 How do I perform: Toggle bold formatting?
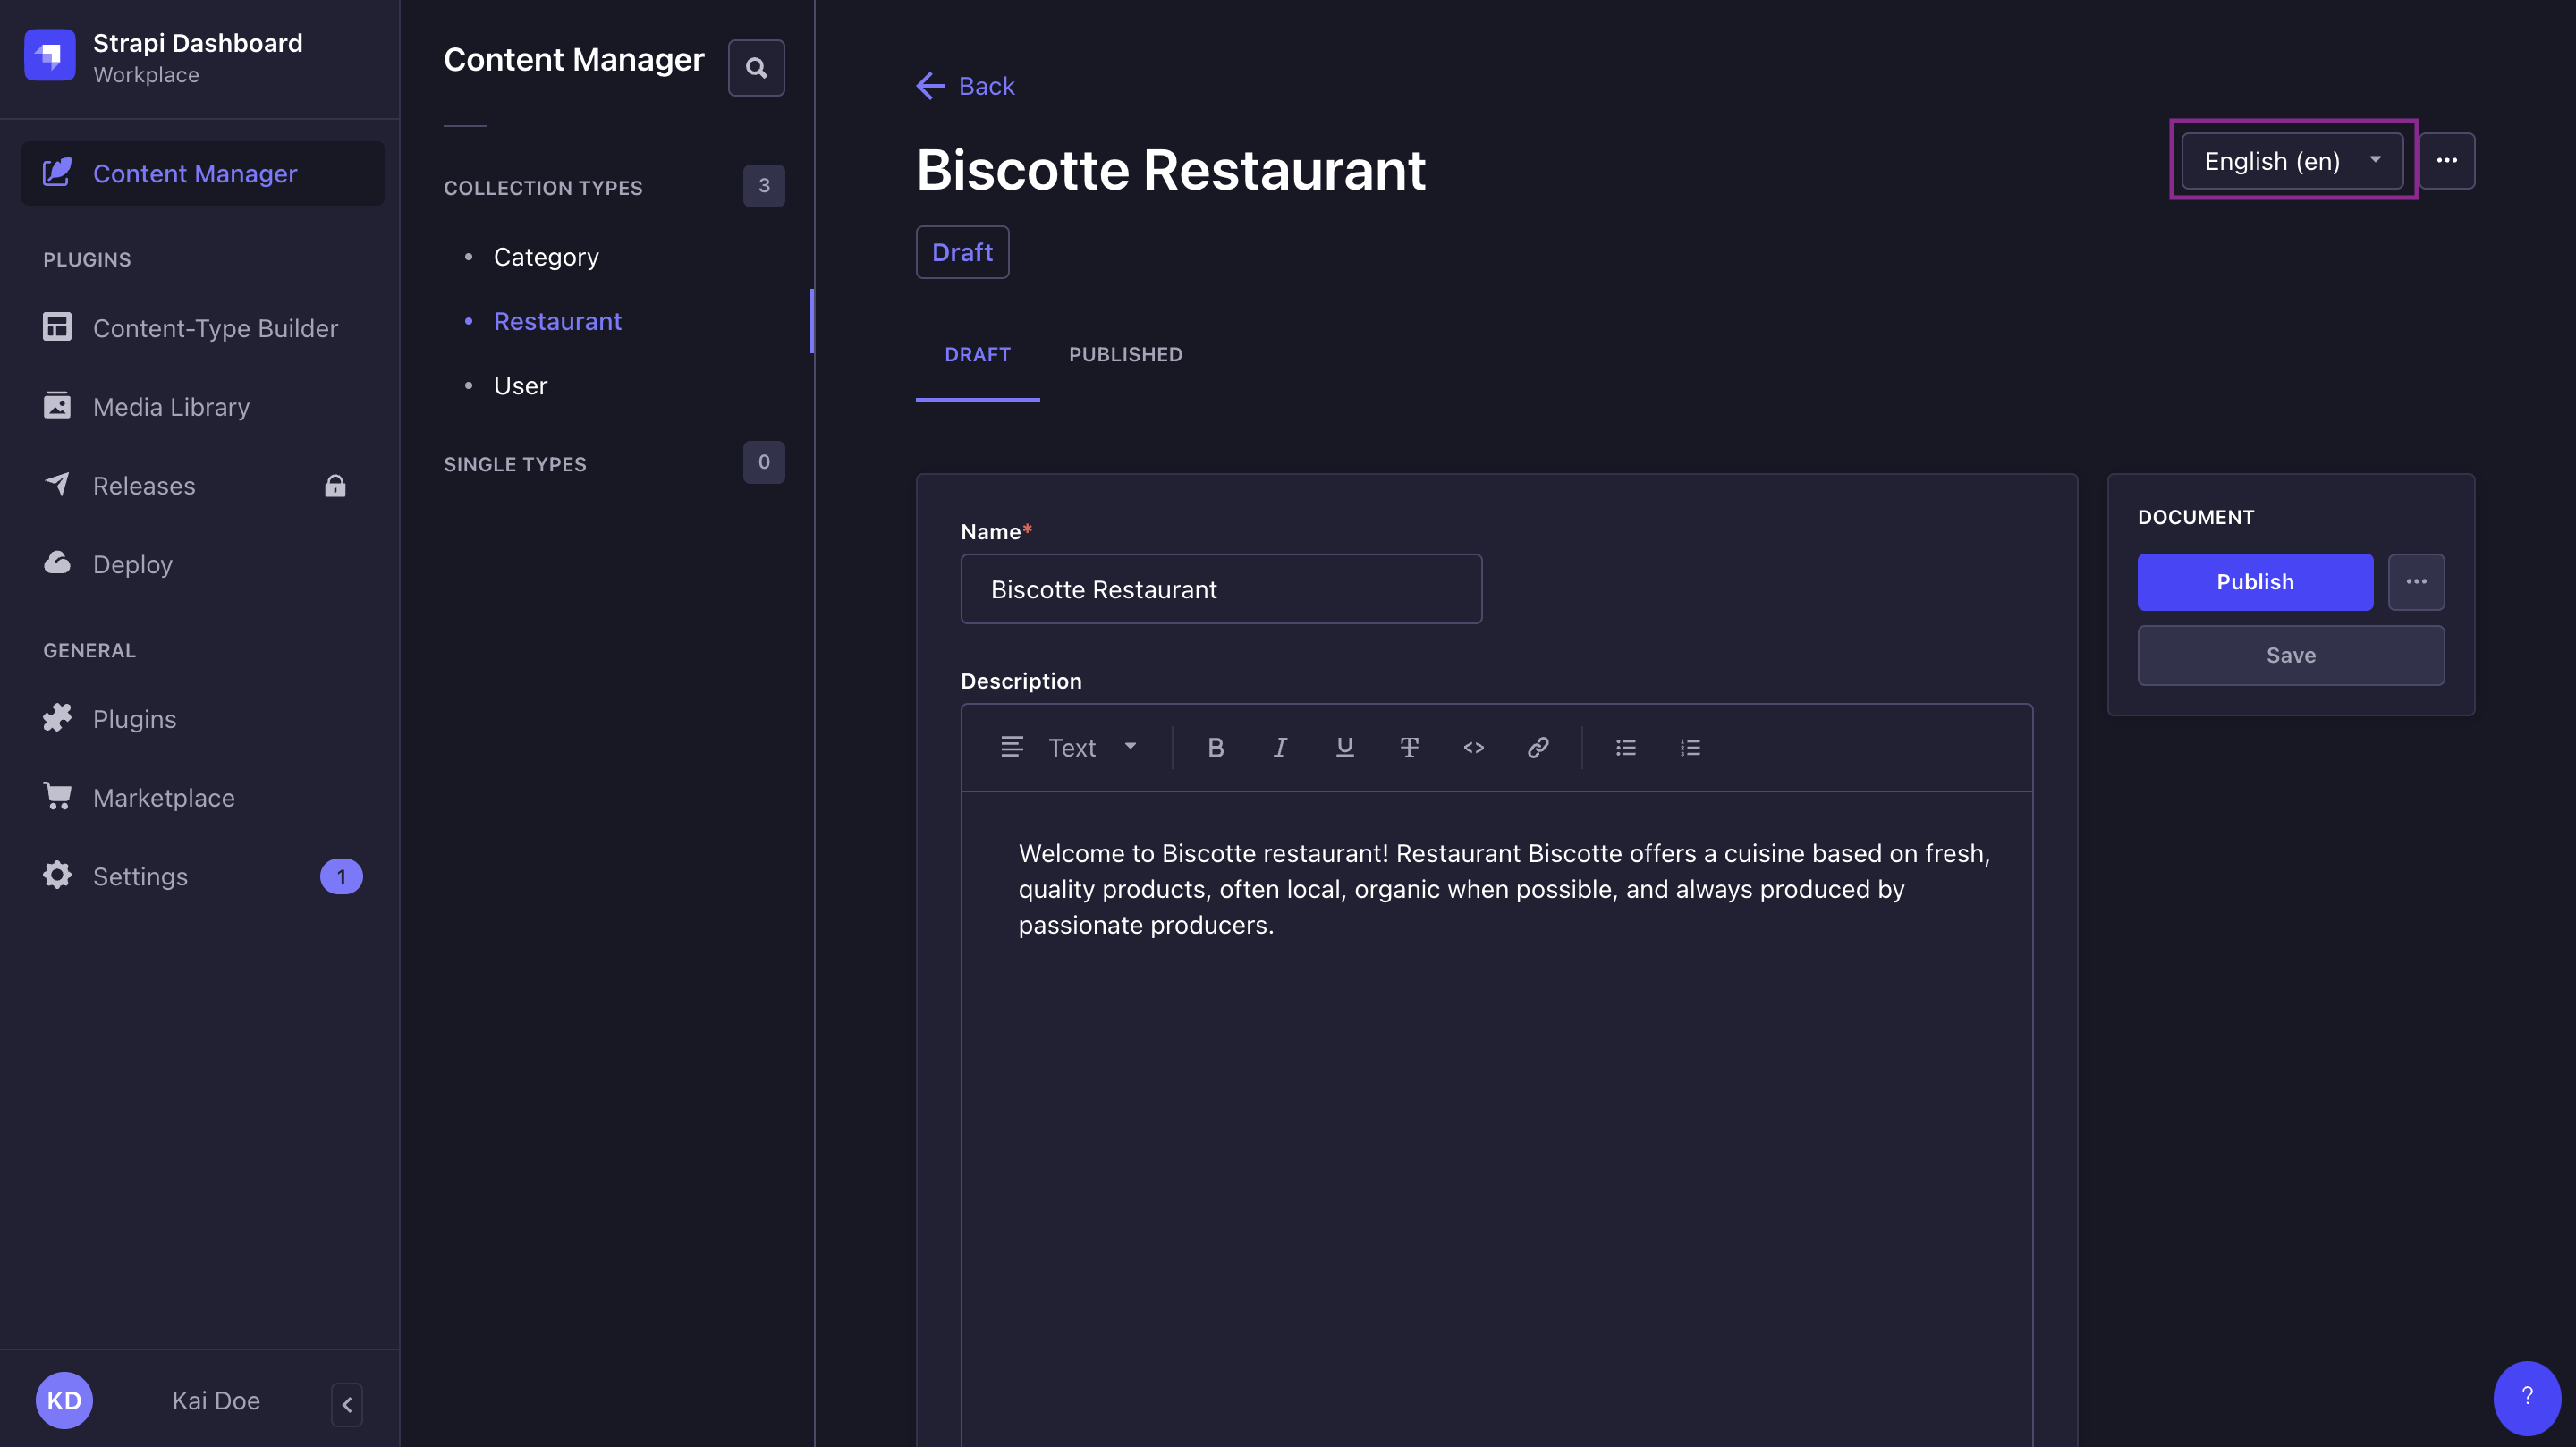[1215, 747]
